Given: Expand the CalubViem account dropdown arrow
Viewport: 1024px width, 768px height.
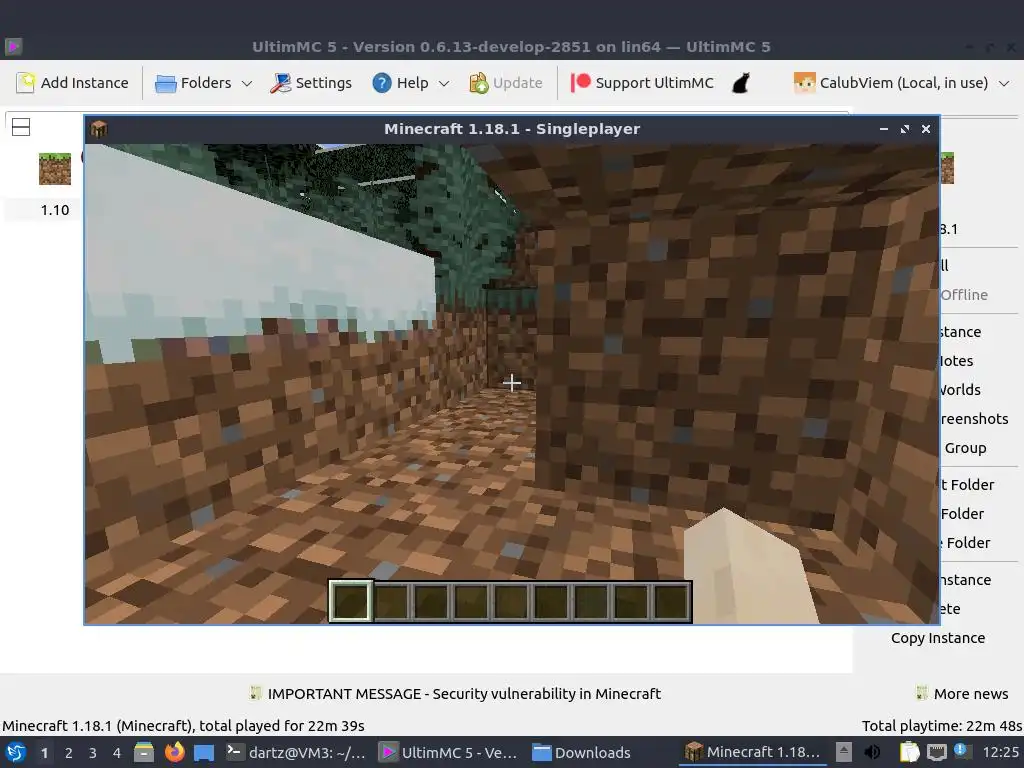Looking at the screenshot, I should [x=1004, y=84].
